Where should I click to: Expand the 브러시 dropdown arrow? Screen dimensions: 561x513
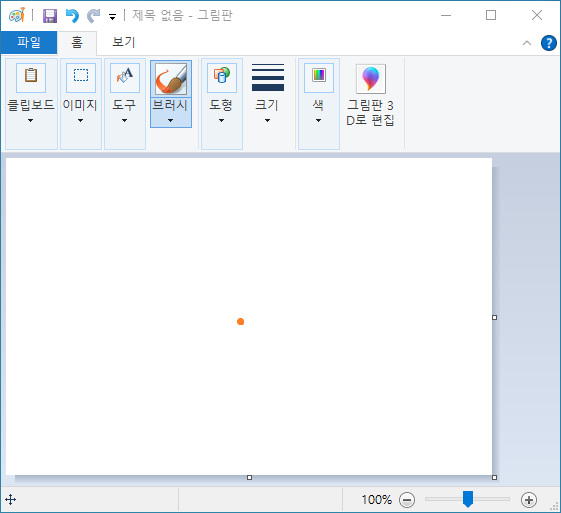point(171,121)
